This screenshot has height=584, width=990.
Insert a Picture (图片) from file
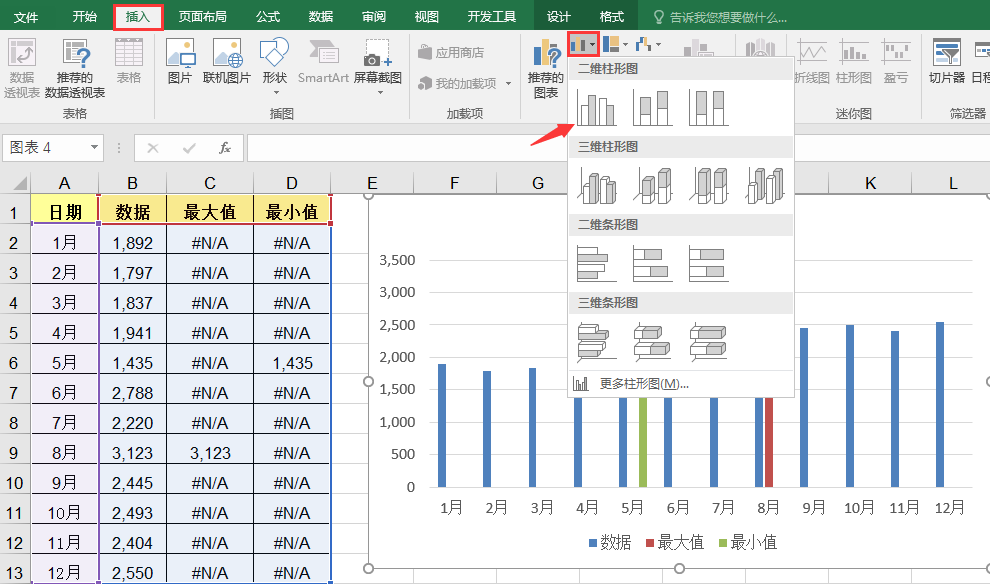click(179, 62)
